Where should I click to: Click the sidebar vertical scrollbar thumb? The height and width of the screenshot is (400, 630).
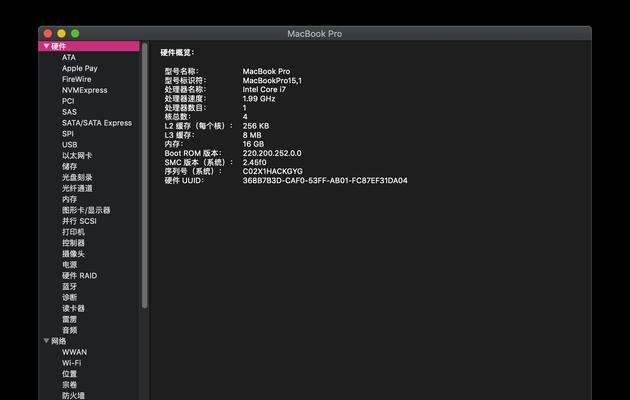(x=145, y=176)
